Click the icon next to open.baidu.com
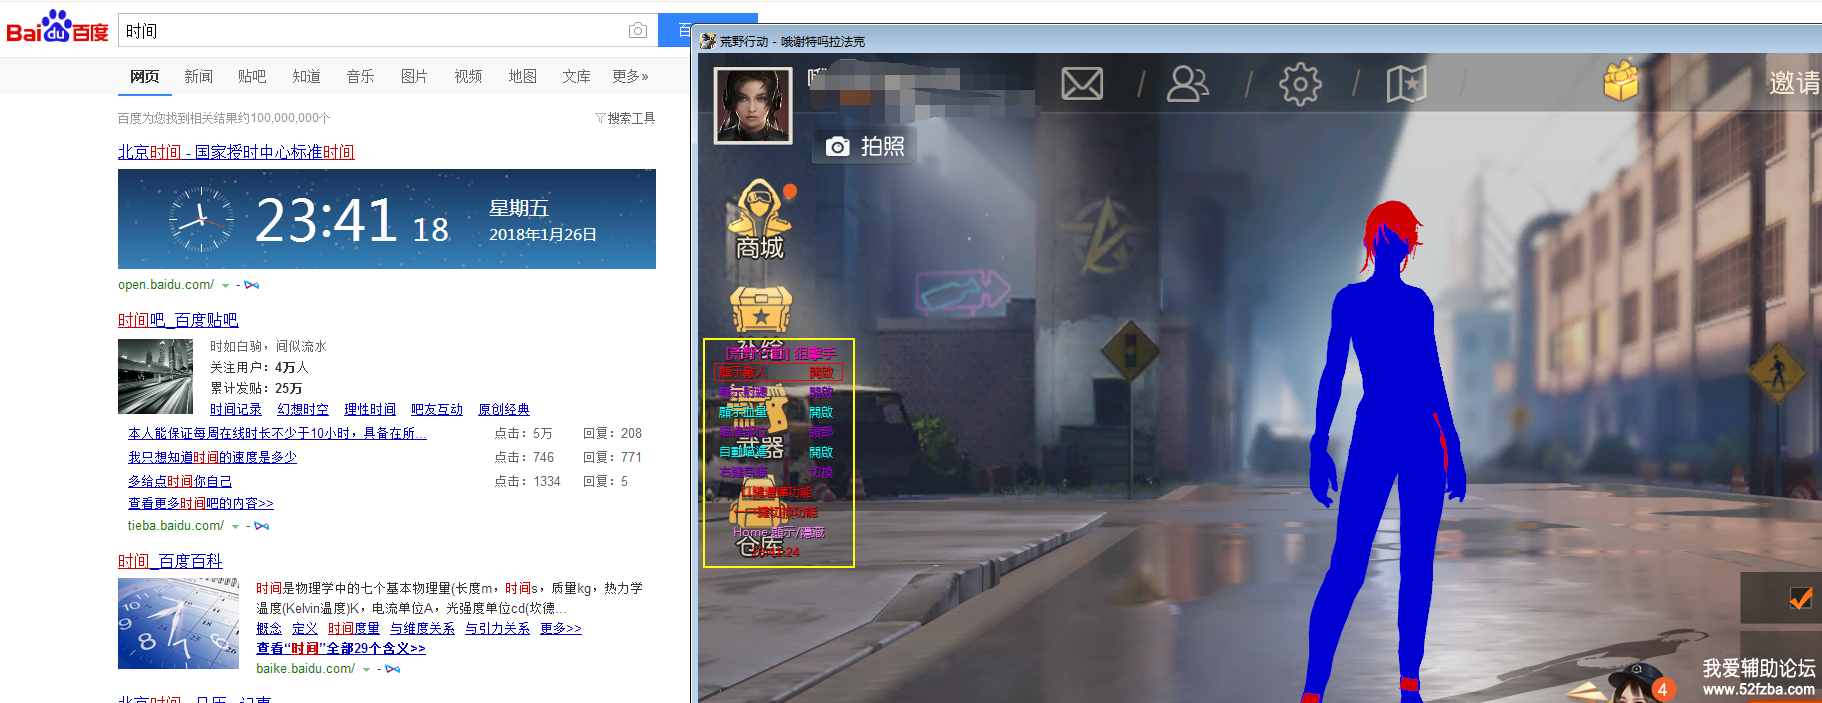 point(252,285)
